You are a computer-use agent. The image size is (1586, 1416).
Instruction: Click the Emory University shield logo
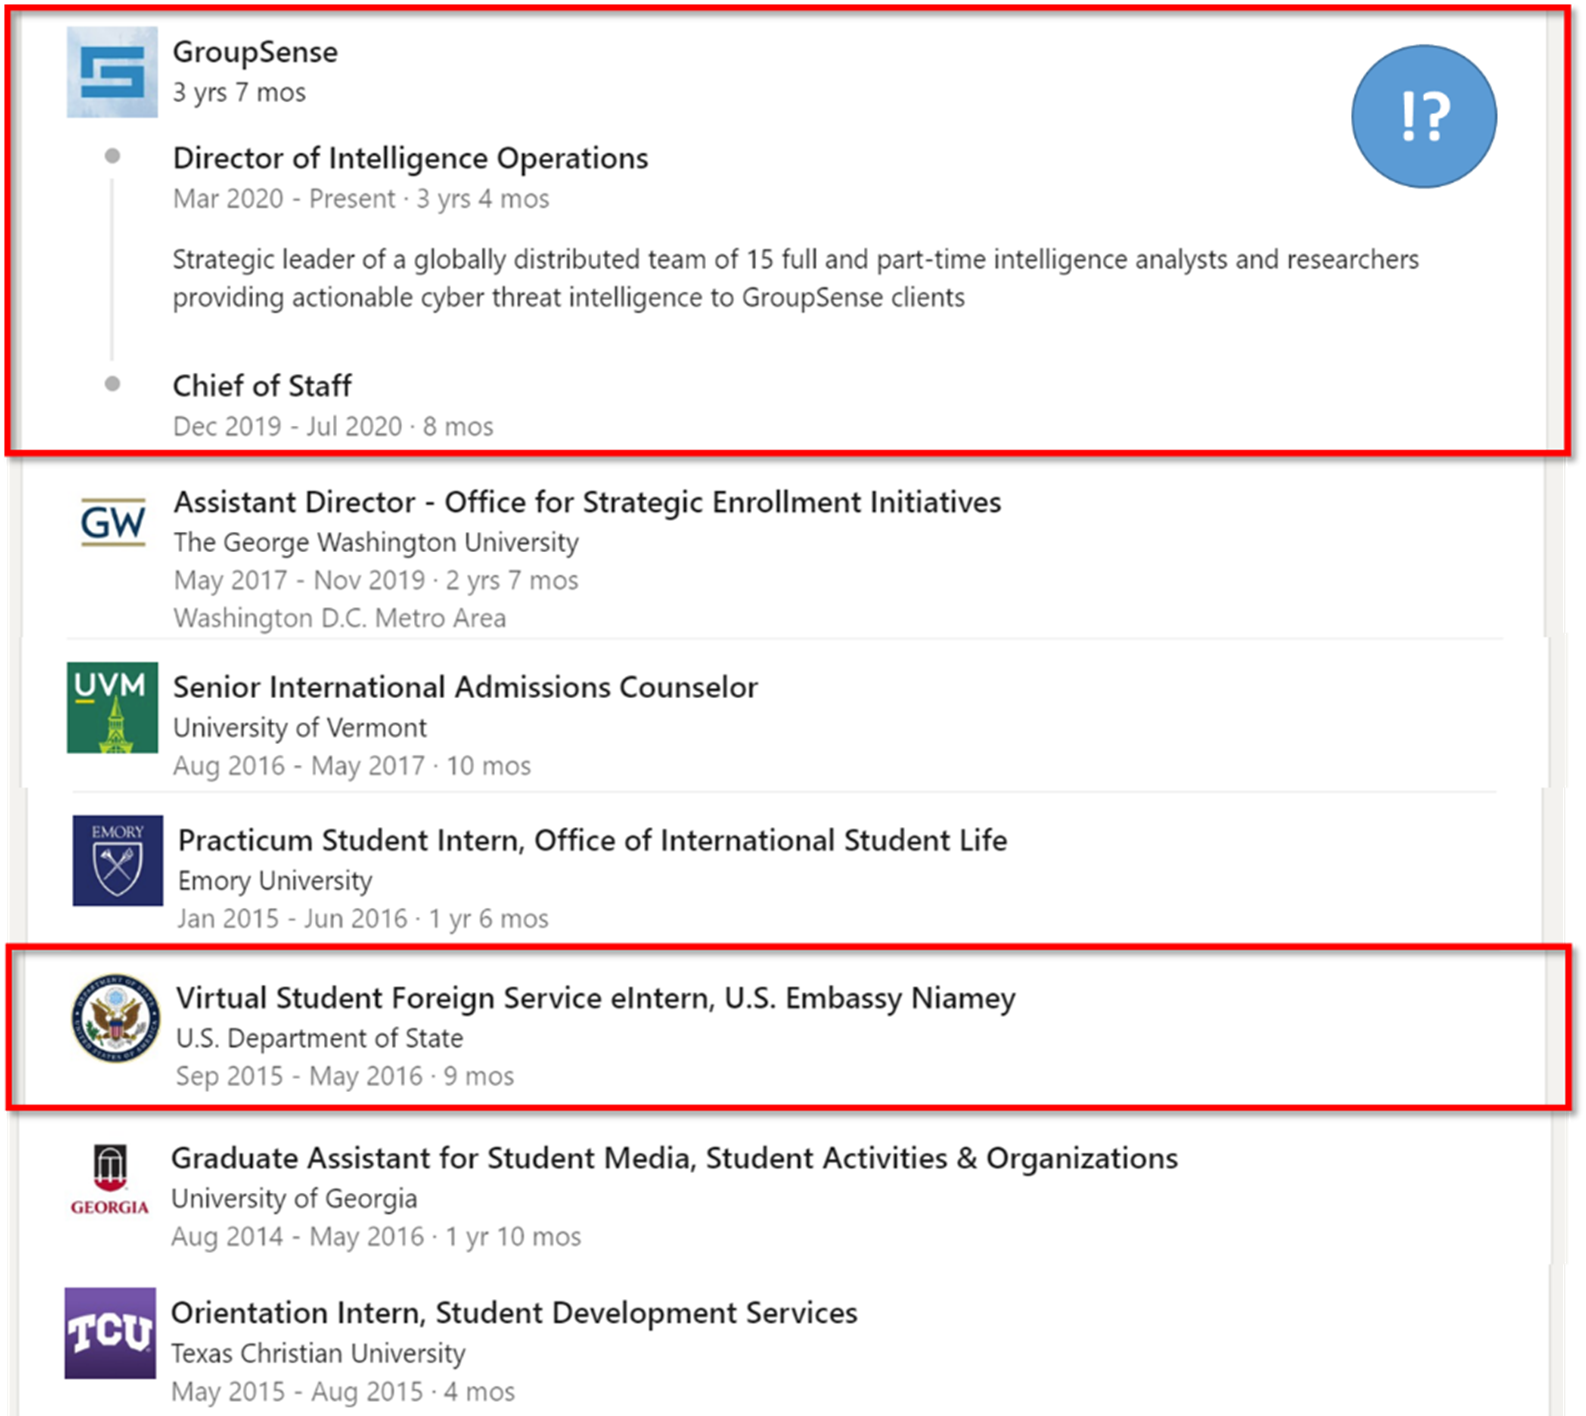coord(118,860)
